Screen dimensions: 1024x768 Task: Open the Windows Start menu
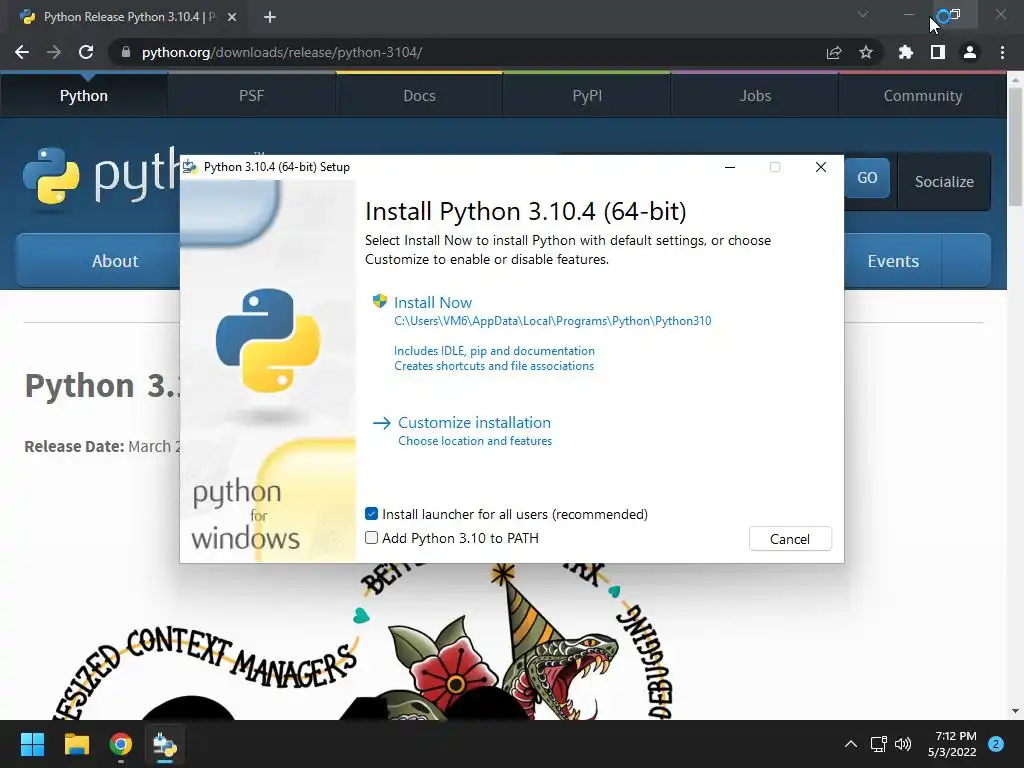32,744
